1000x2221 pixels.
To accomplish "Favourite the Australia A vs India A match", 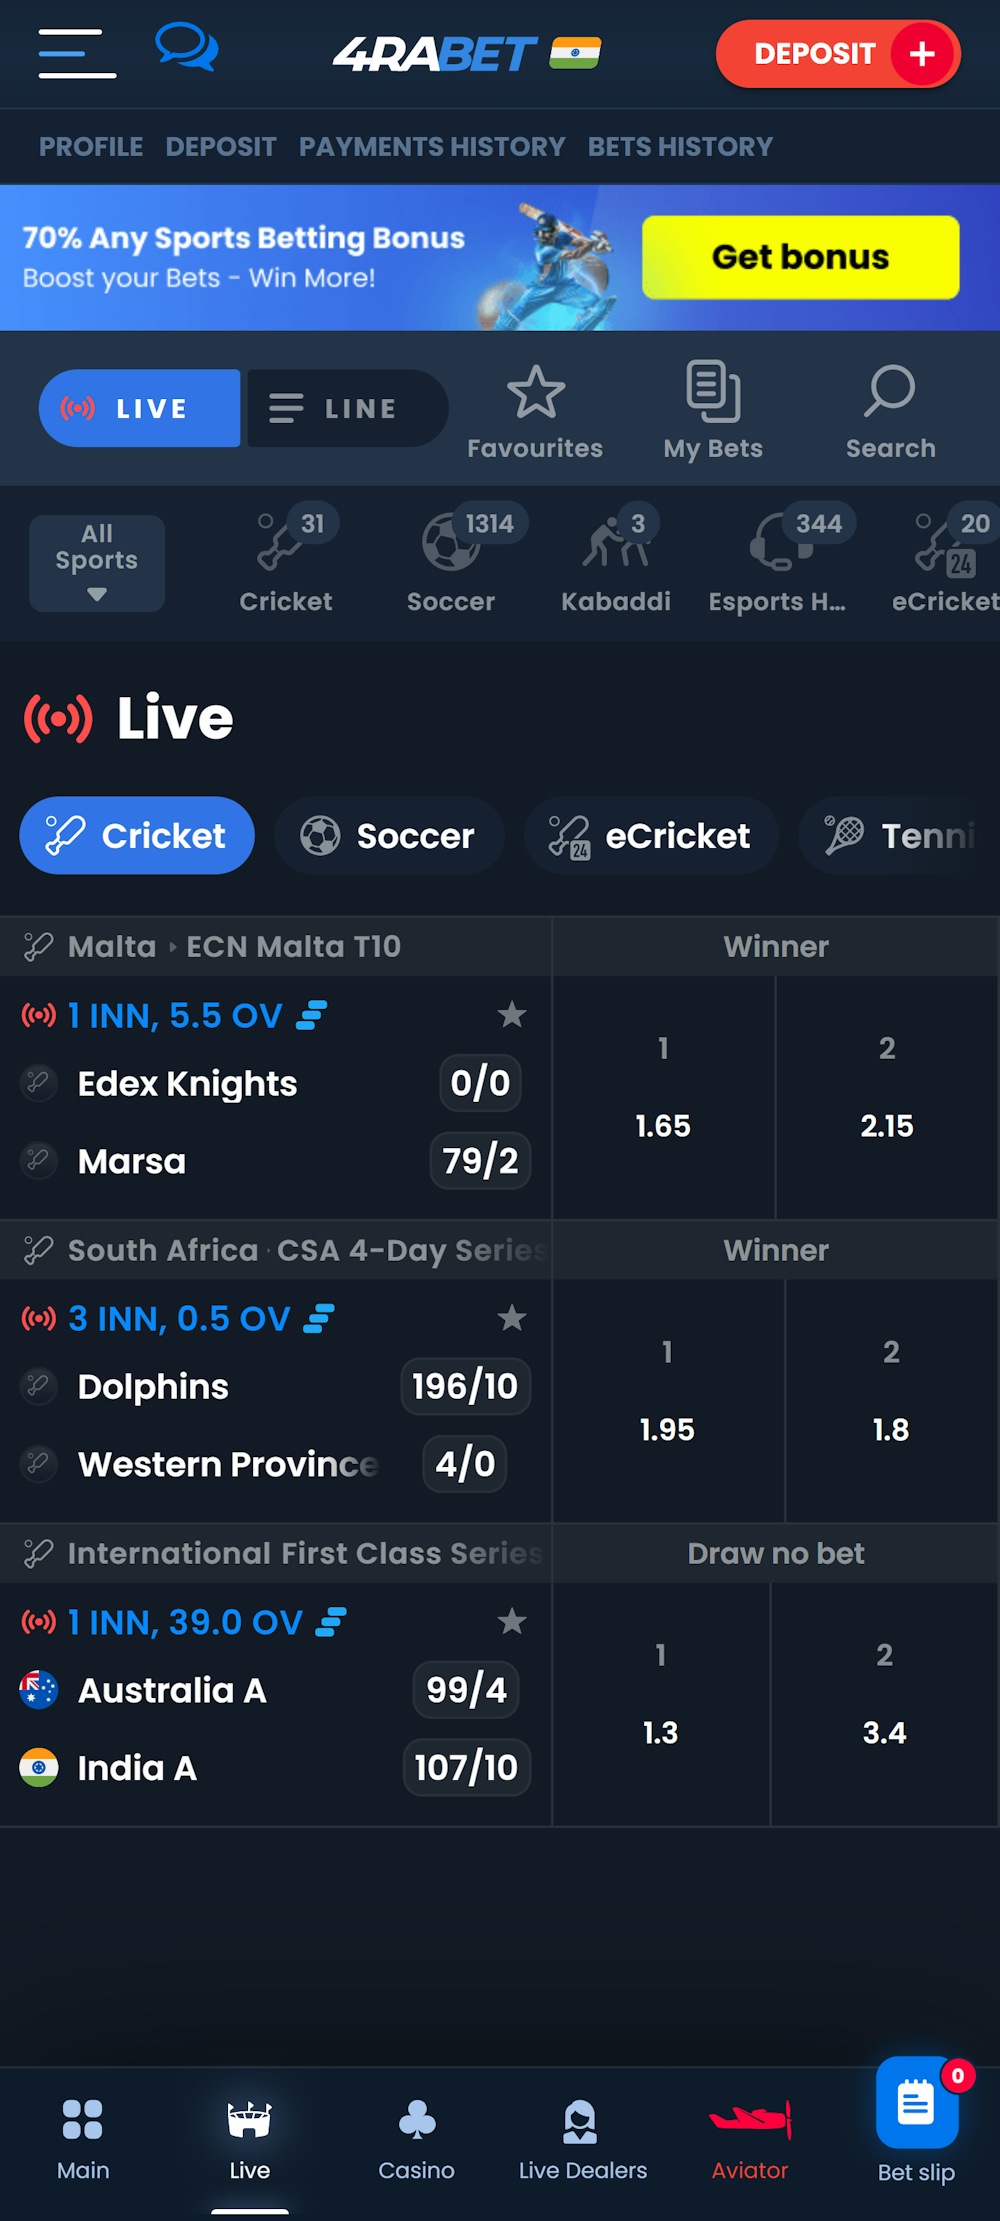I will pos(513,1622).
